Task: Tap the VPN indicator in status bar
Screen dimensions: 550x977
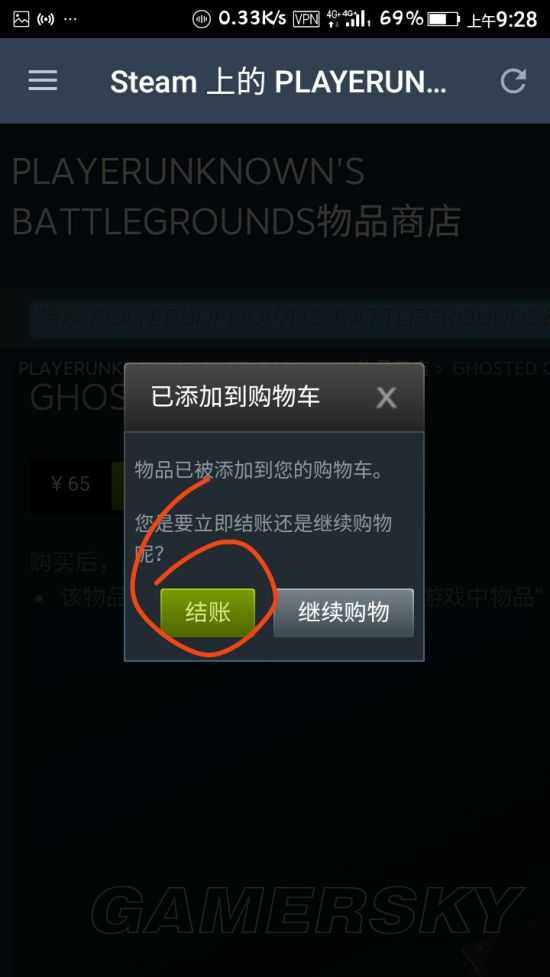Action: pyautogui.click(x=306, y=19)
